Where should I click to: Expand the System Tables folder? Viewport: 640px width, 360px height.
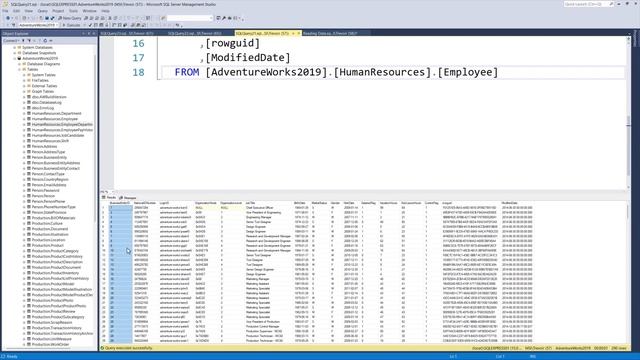click(24, 75)
